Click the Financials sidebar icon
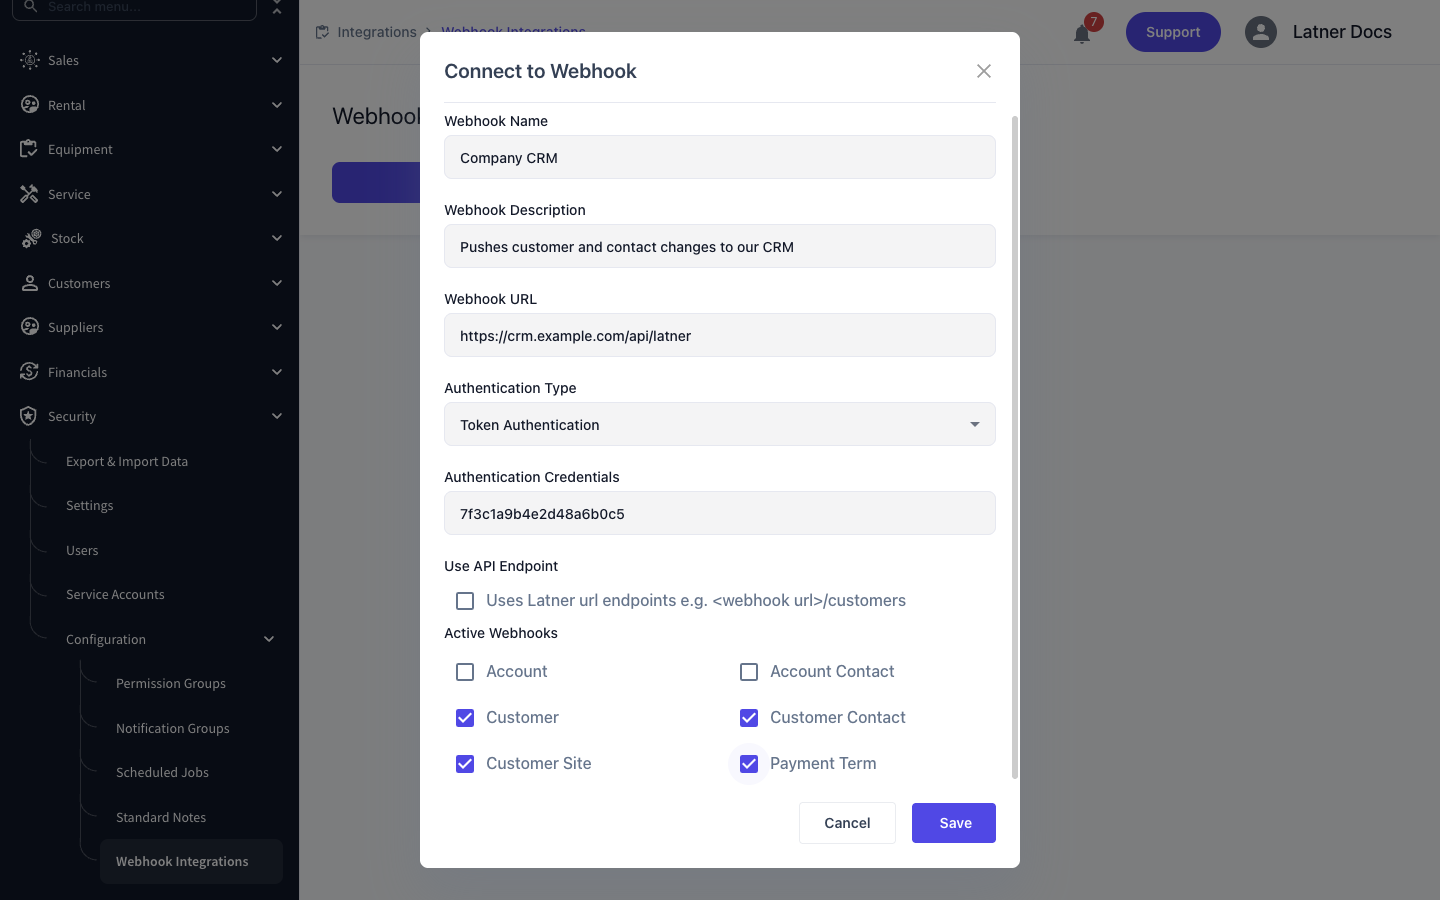This screenshot has width=1440, height=900. click(x=29, y=372)
